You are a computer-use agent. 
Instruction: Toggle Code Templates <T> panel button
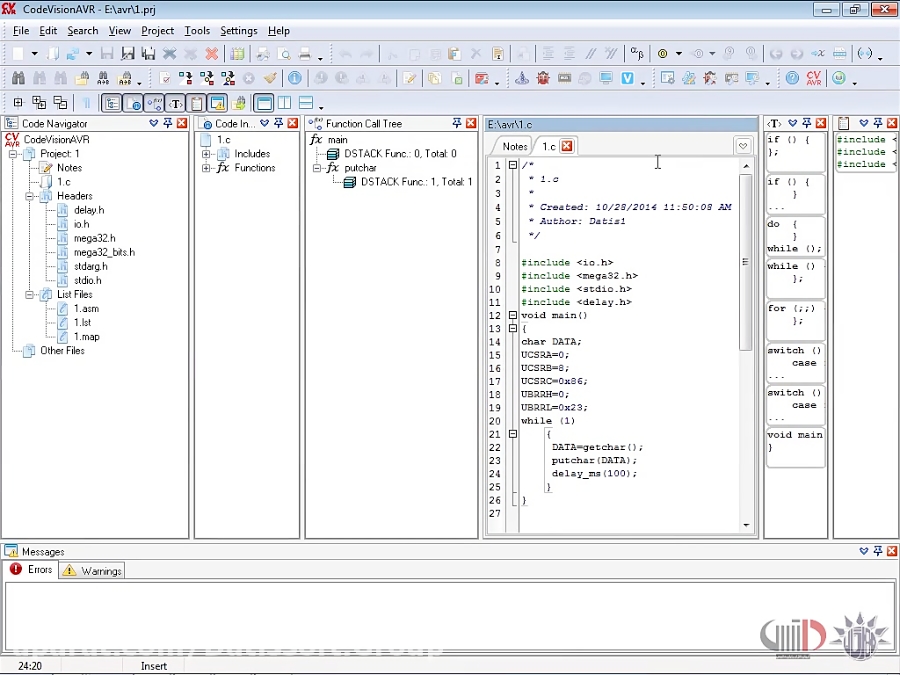pyautogui.click(x=175, y=103)
